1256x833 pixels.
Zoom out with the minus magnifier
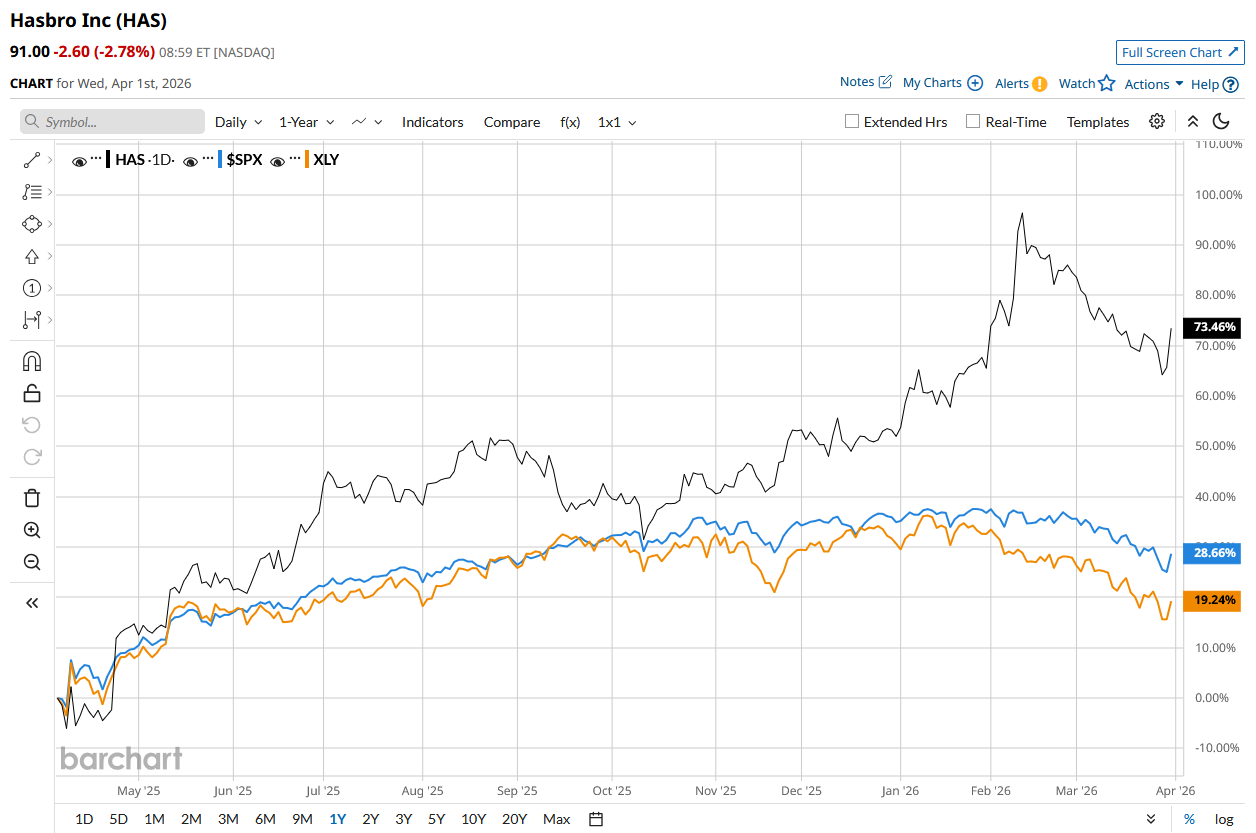point(31,562)
